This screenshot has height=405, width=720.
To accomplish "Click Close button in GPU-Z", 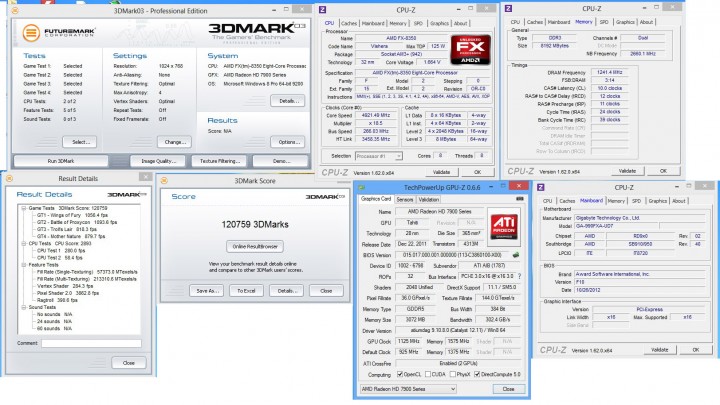I will point(508,389).
